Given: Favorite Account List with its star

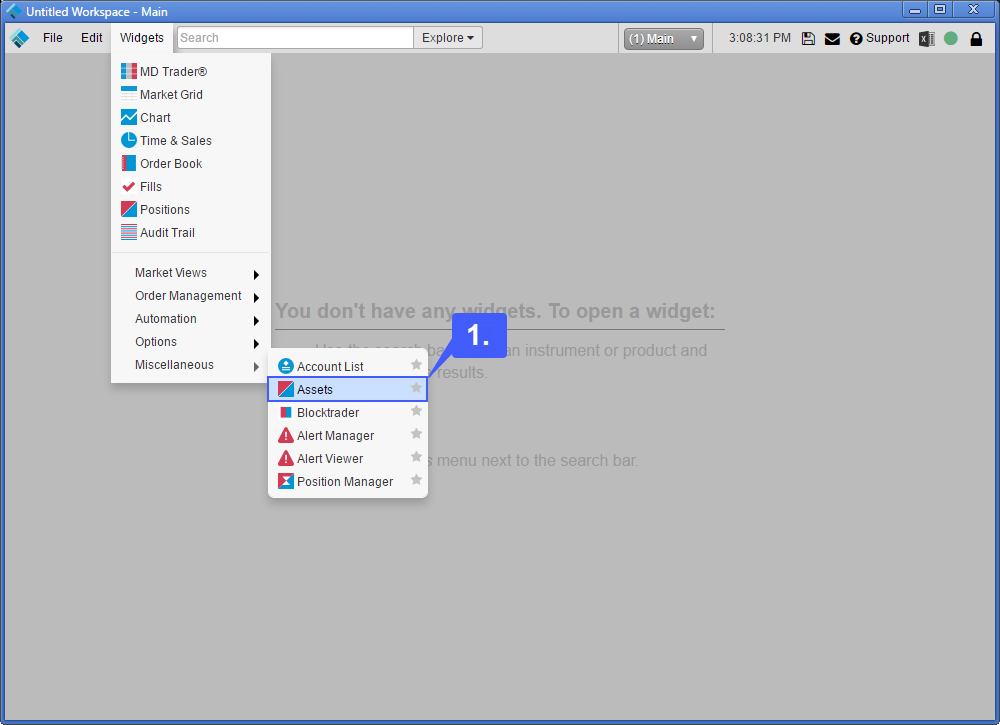Looking at the screenshot, I should (416, 365).
